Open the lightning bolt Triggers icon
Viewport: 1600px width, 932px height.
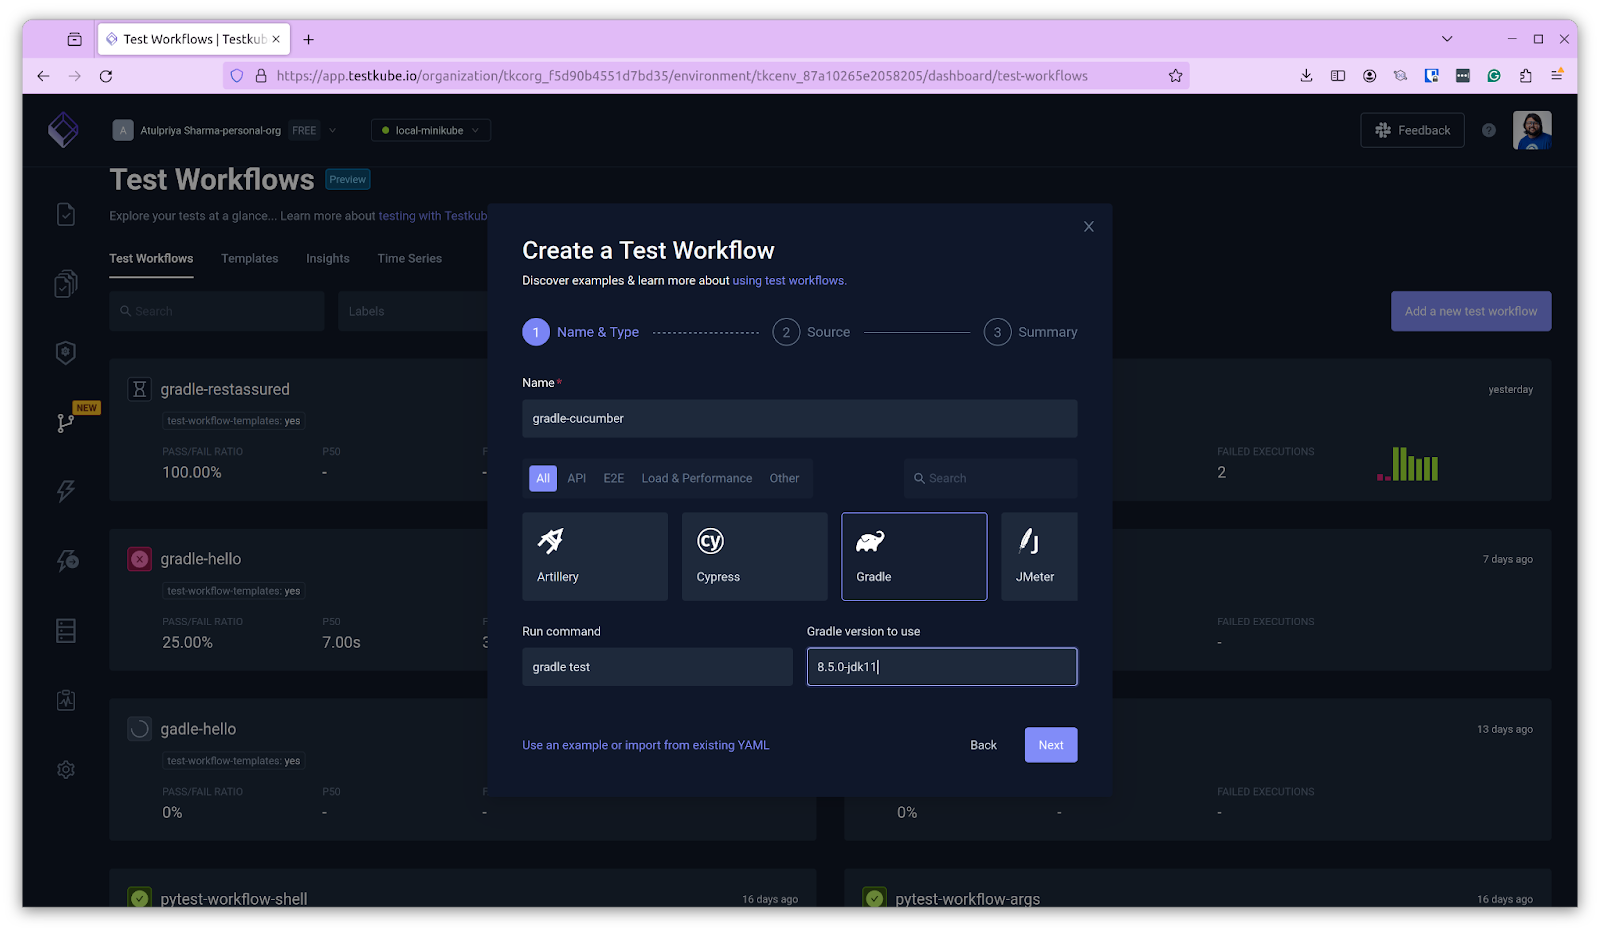point(66,491)
